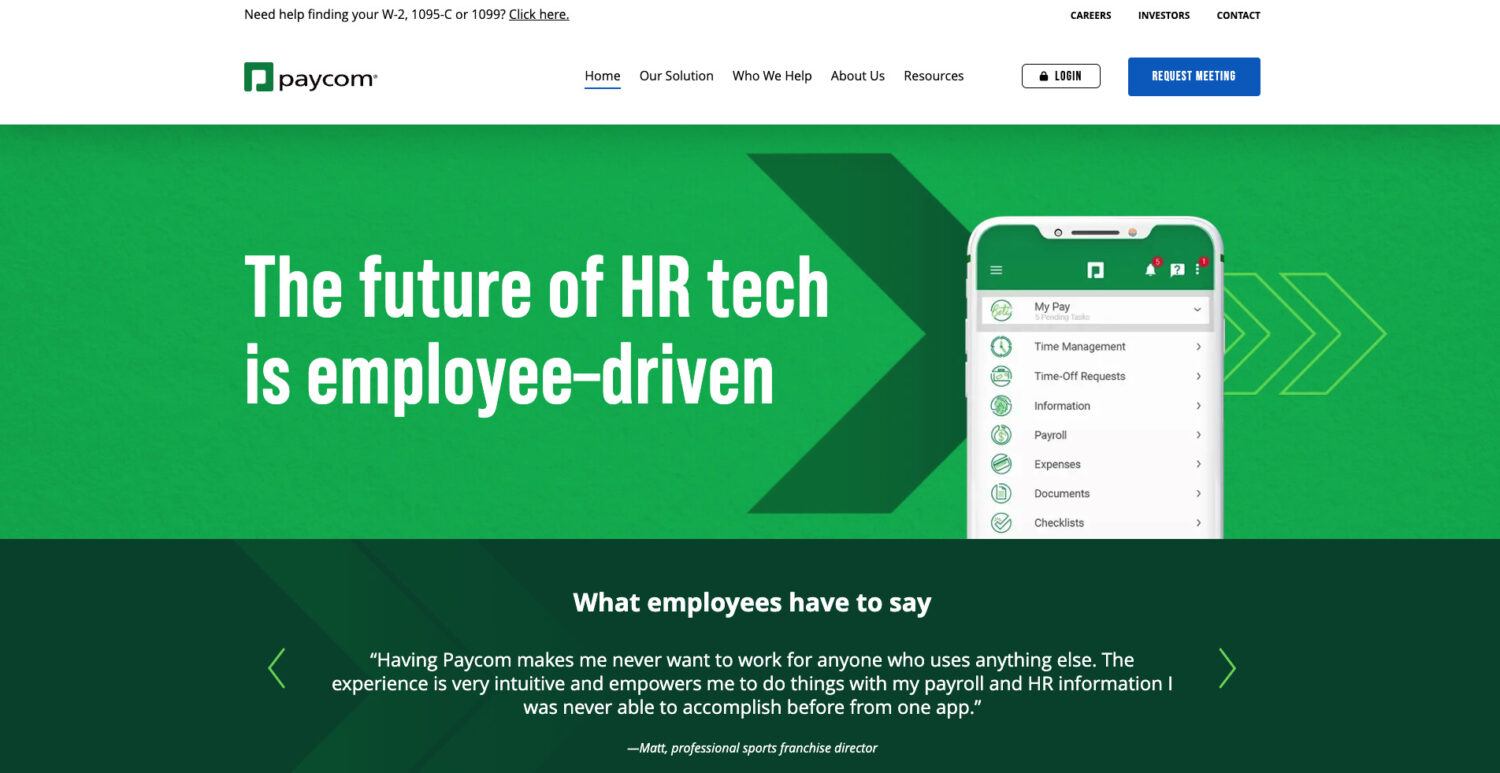Open the Who We Help menu
1500x773 pixels.
tap(771, 76)
